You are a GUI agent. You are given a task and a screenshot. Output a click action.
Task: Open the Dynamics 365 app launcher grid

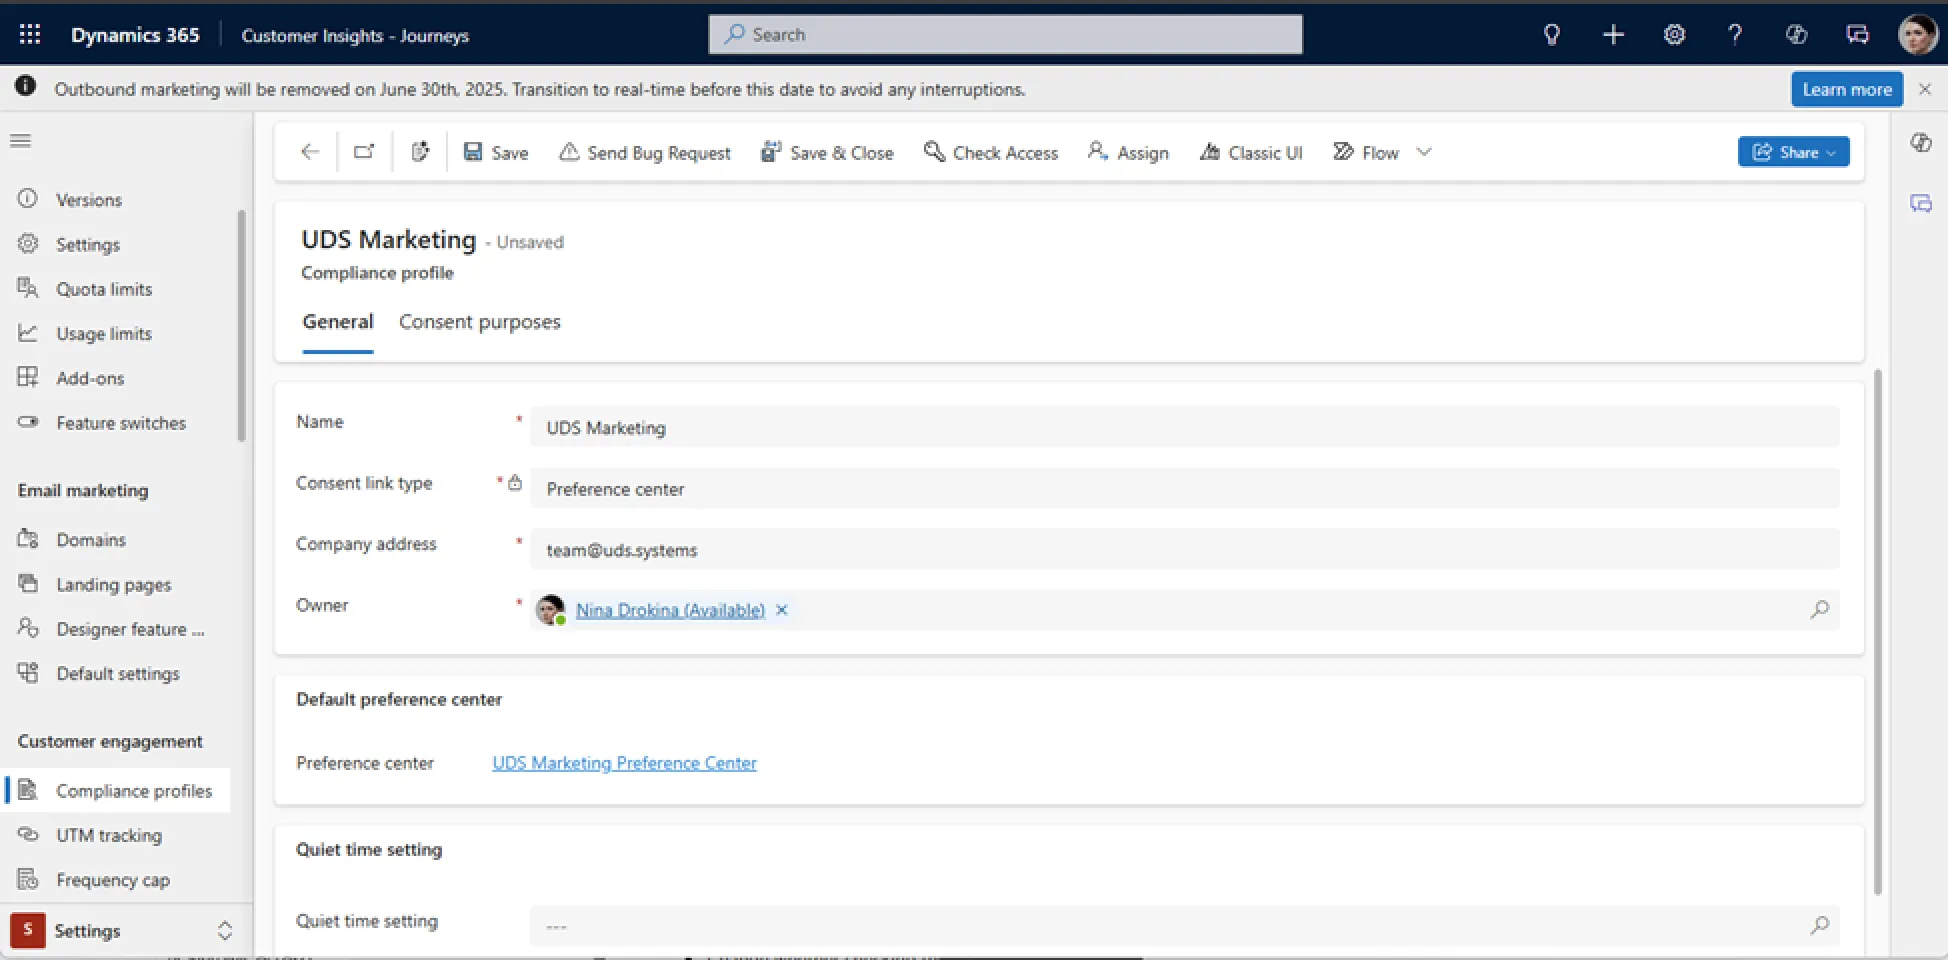(x=30, y=35)
